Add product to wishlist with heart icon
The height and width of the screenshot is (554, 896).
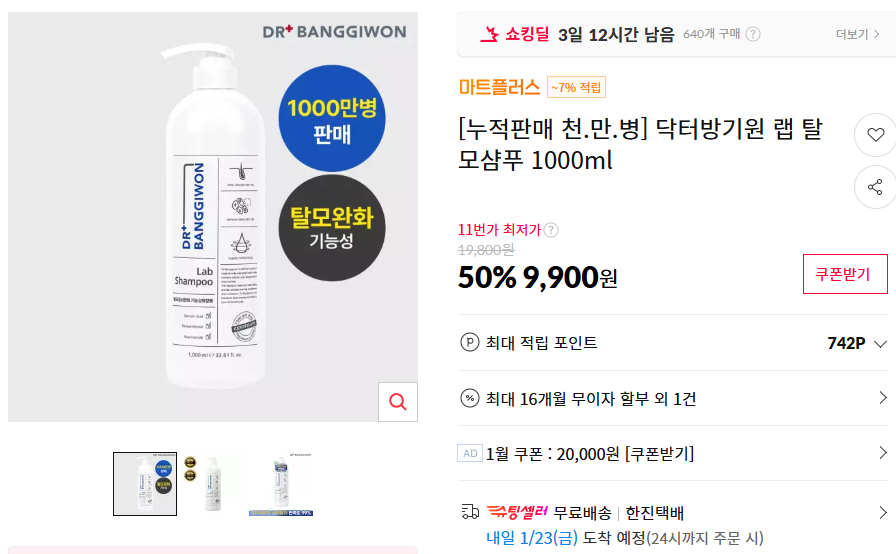click(x=875, y=135)
